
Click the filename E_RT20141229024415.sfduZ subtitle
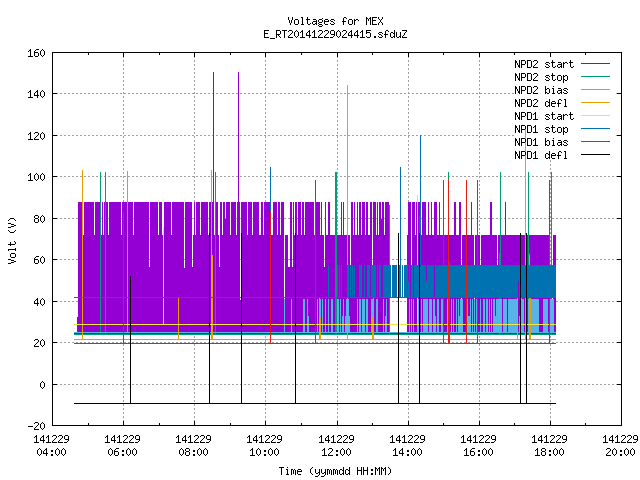click(x=336, y=34)
